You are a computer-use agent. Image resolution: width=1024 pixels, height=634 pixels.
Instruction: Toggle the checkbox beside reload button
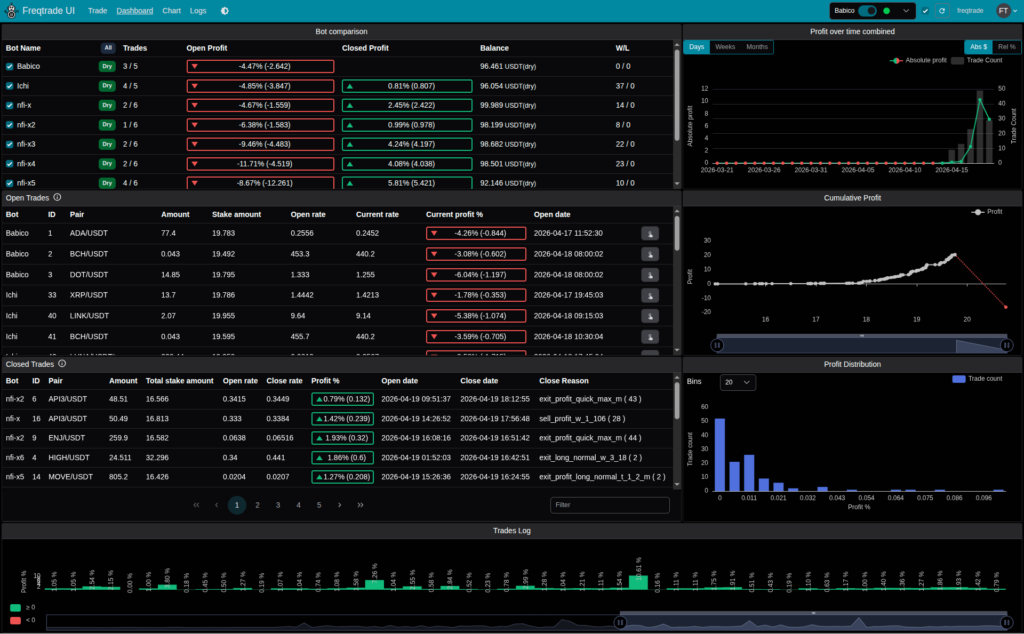coord(925,11)
